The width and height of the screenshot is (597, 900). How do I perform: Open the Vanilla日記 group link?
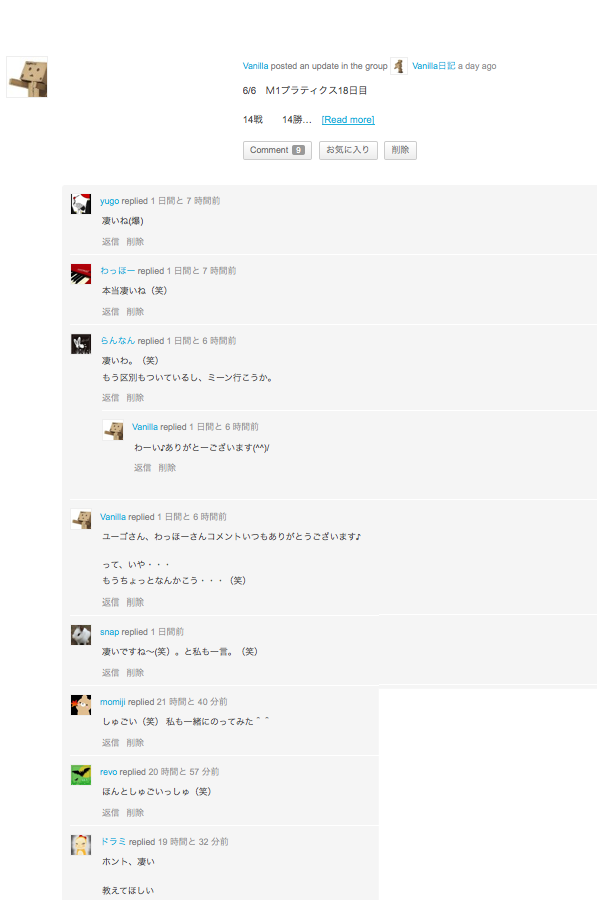[x=433, y=66]
